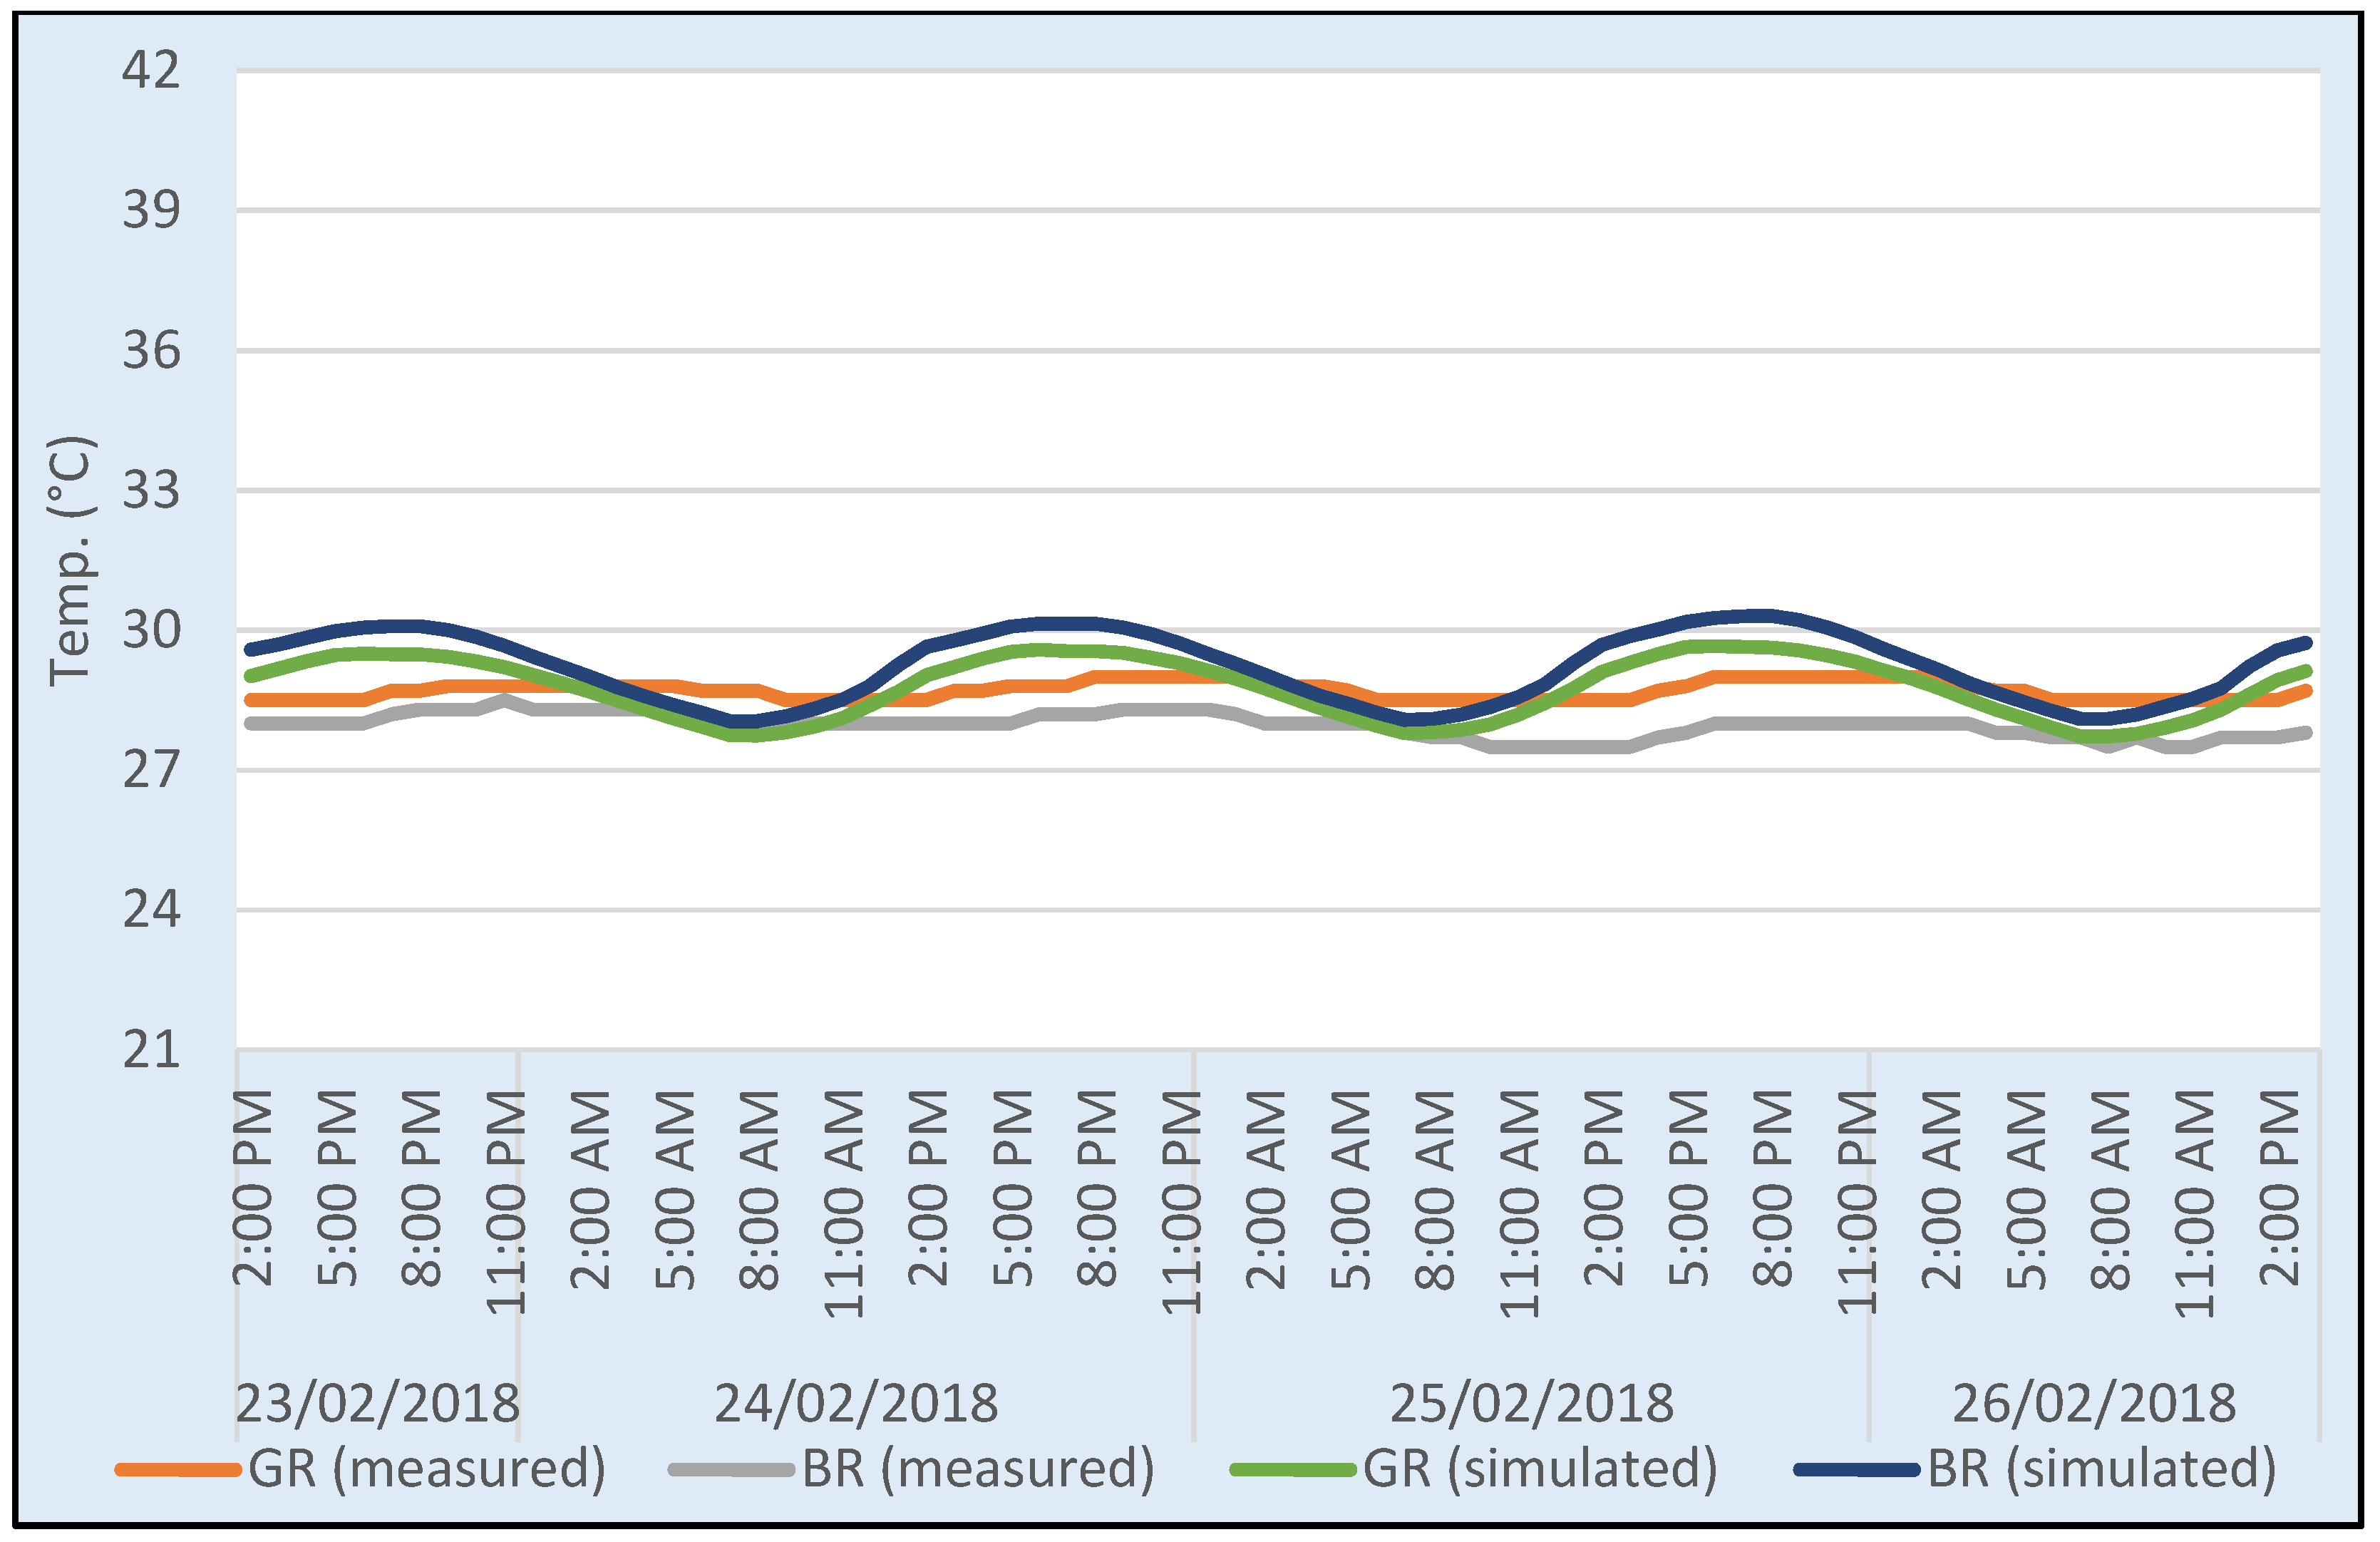The width and height of the screenshot is (2380, 1542).
Task: Click the first 2:00 PM time label
Action: pyautogui.click(x=253, y=1188)
